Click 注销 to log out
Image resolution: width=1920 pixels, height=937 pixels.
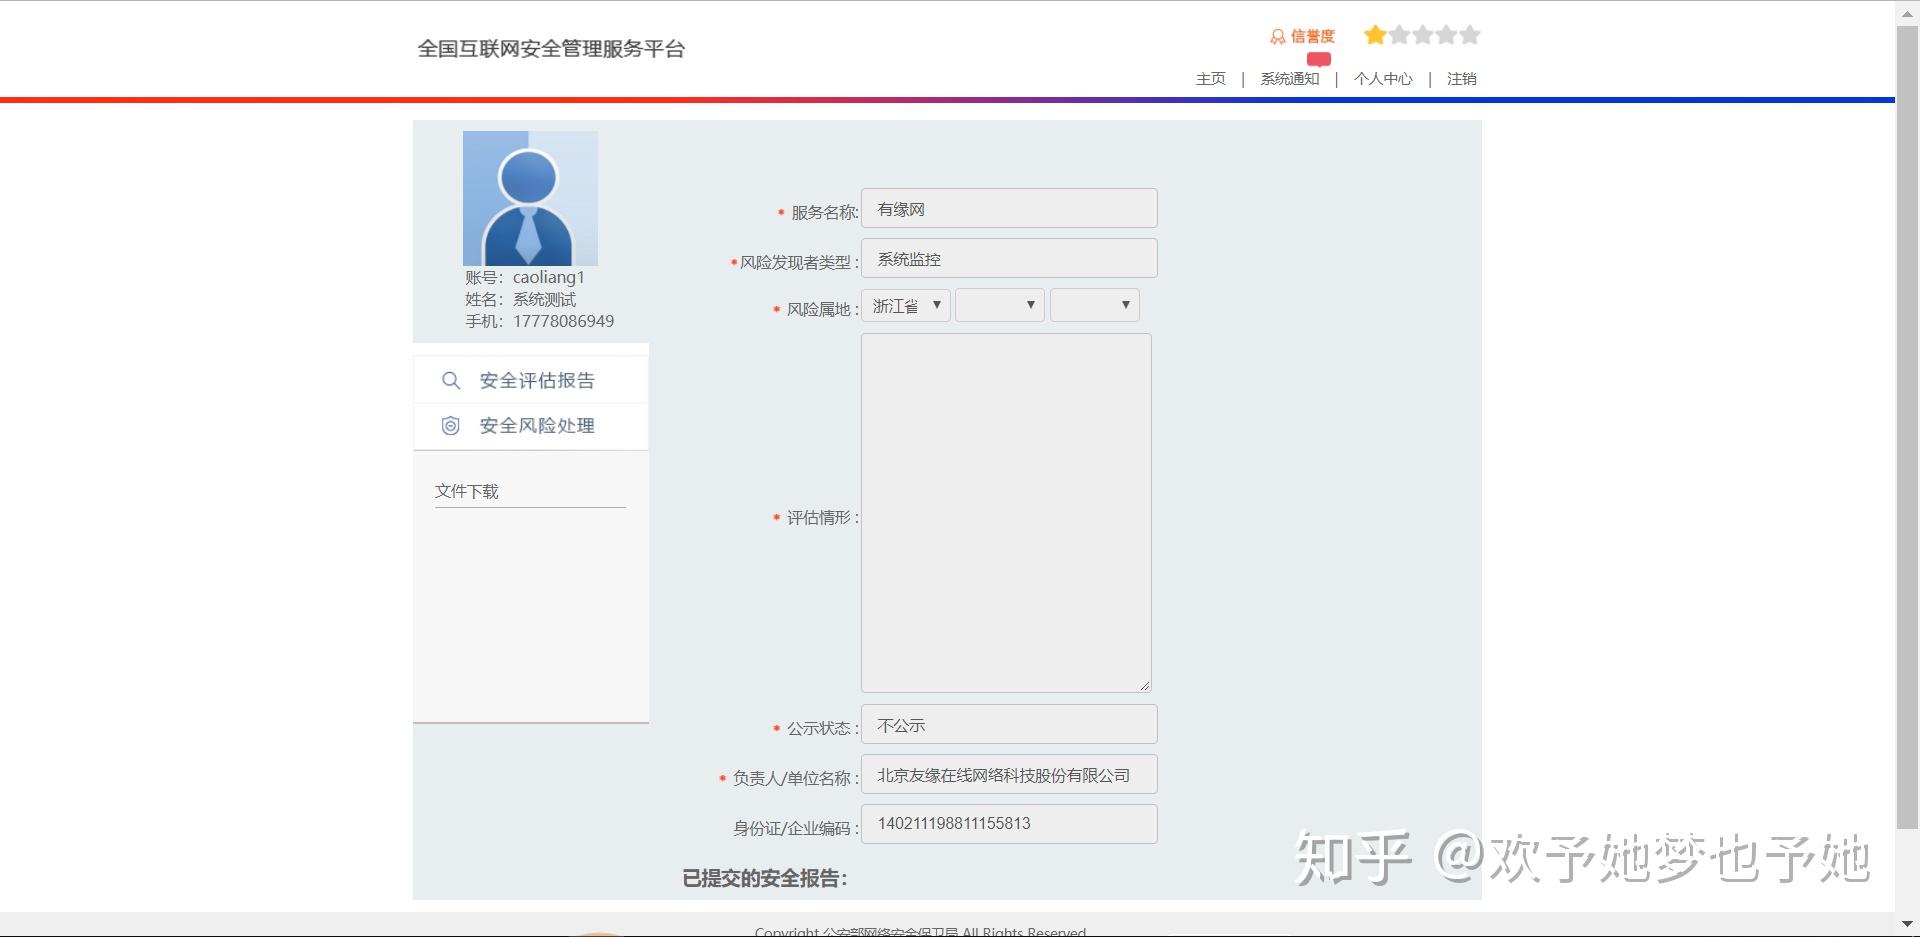[x=1461, y=79]
